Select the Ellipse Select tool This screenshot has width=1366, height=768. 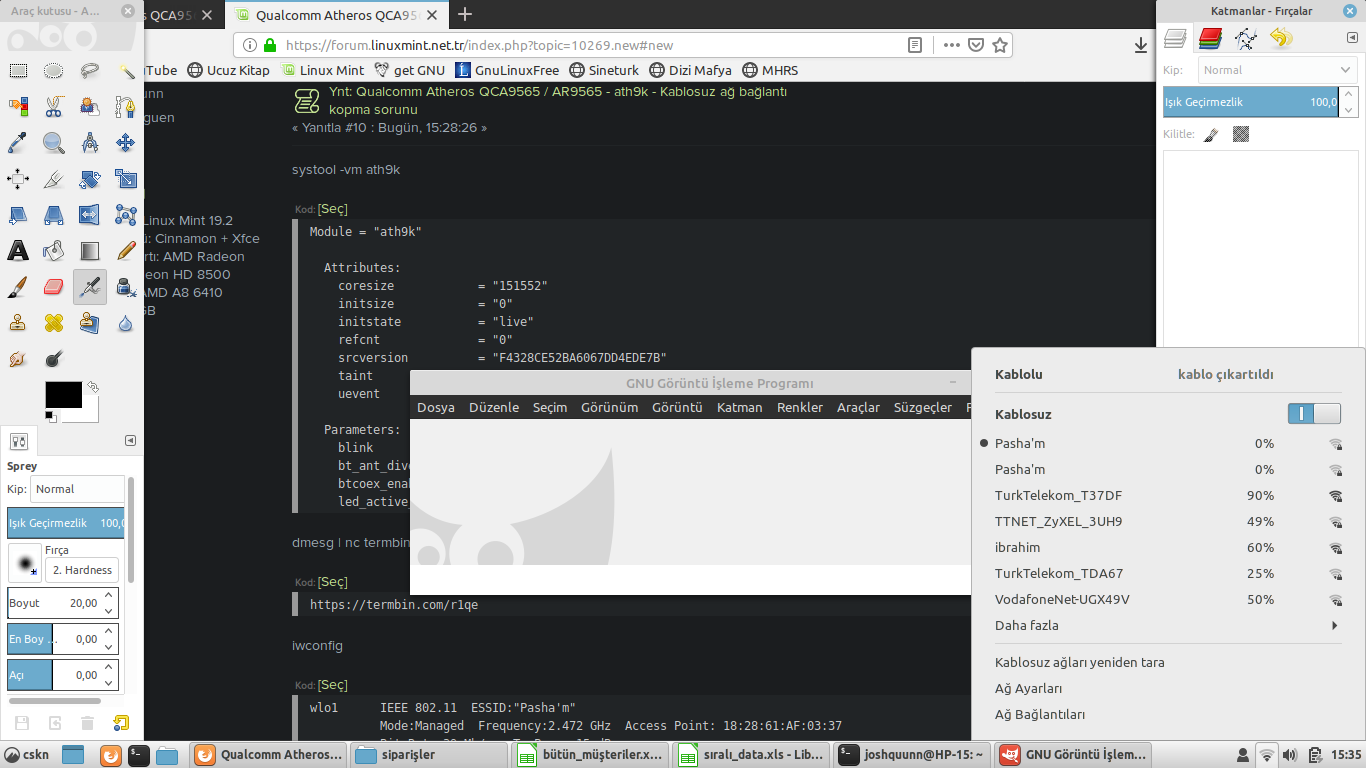(54, 71)
